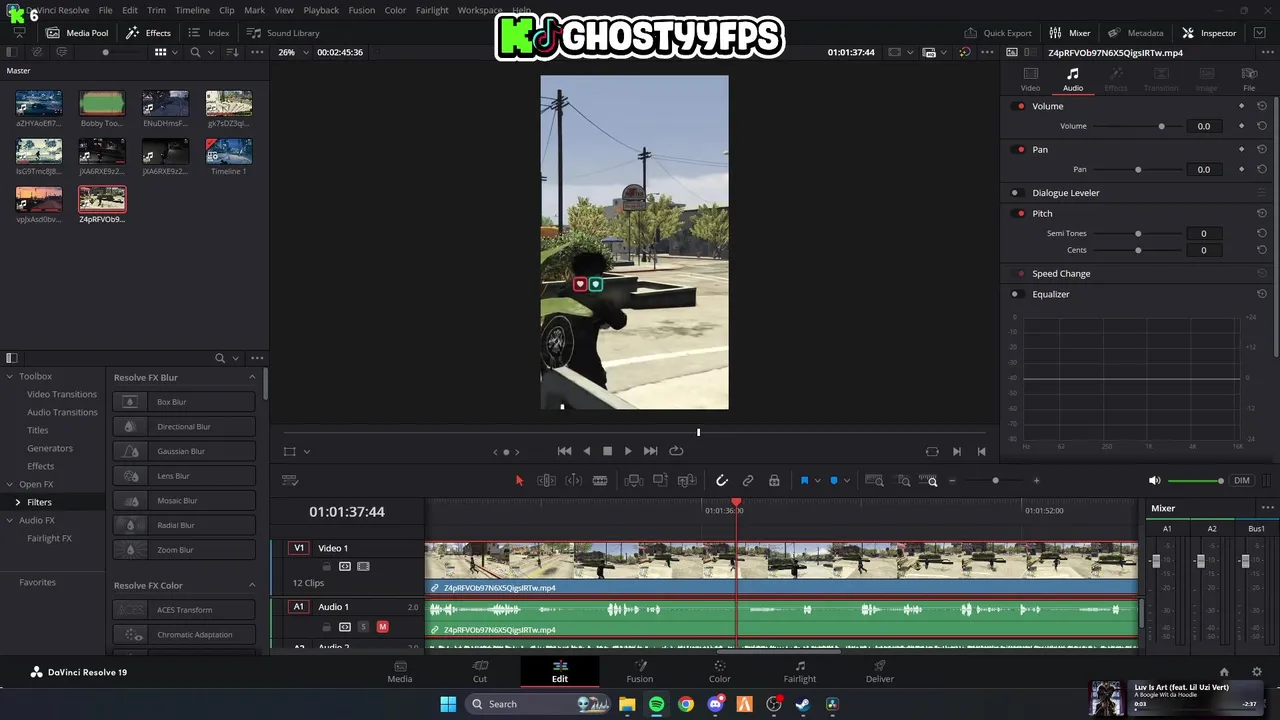This screenshot has height=720, width=1280.
Task: Solo Audio 1 track with S button
Action: (x=363, y=627)
